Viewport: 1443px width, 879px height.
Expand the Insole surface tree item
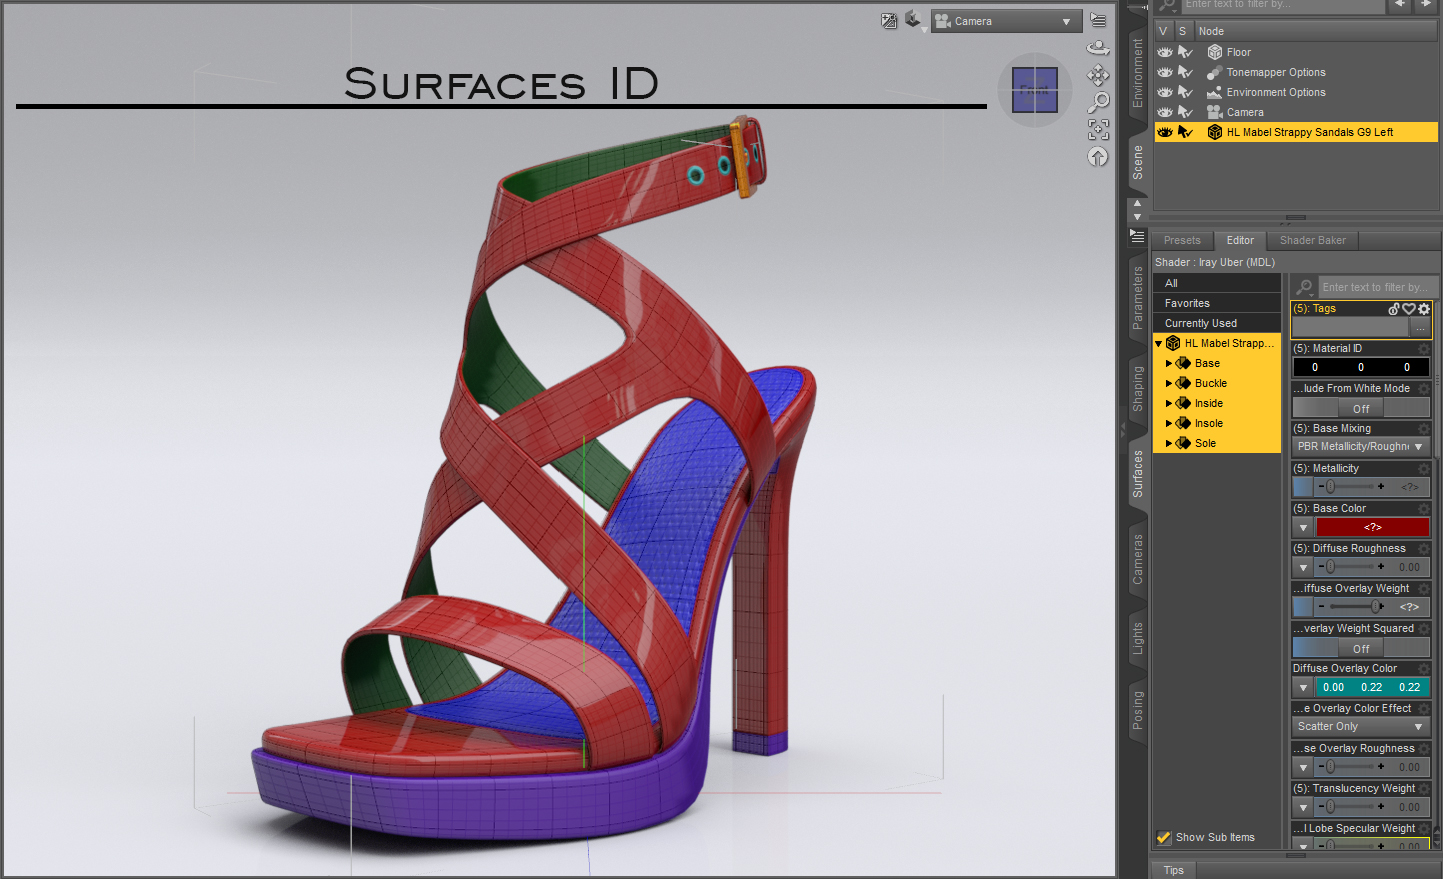click(1169, 423)
